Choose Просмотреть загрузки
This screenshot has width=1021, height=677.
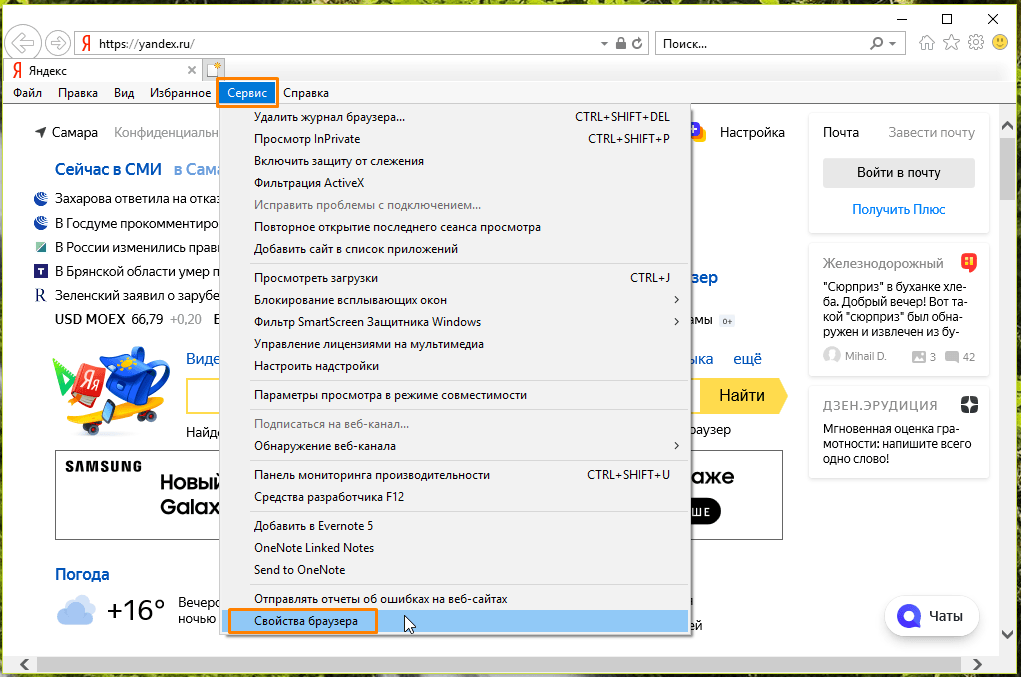pyautogui.click(x=455, y=278)
